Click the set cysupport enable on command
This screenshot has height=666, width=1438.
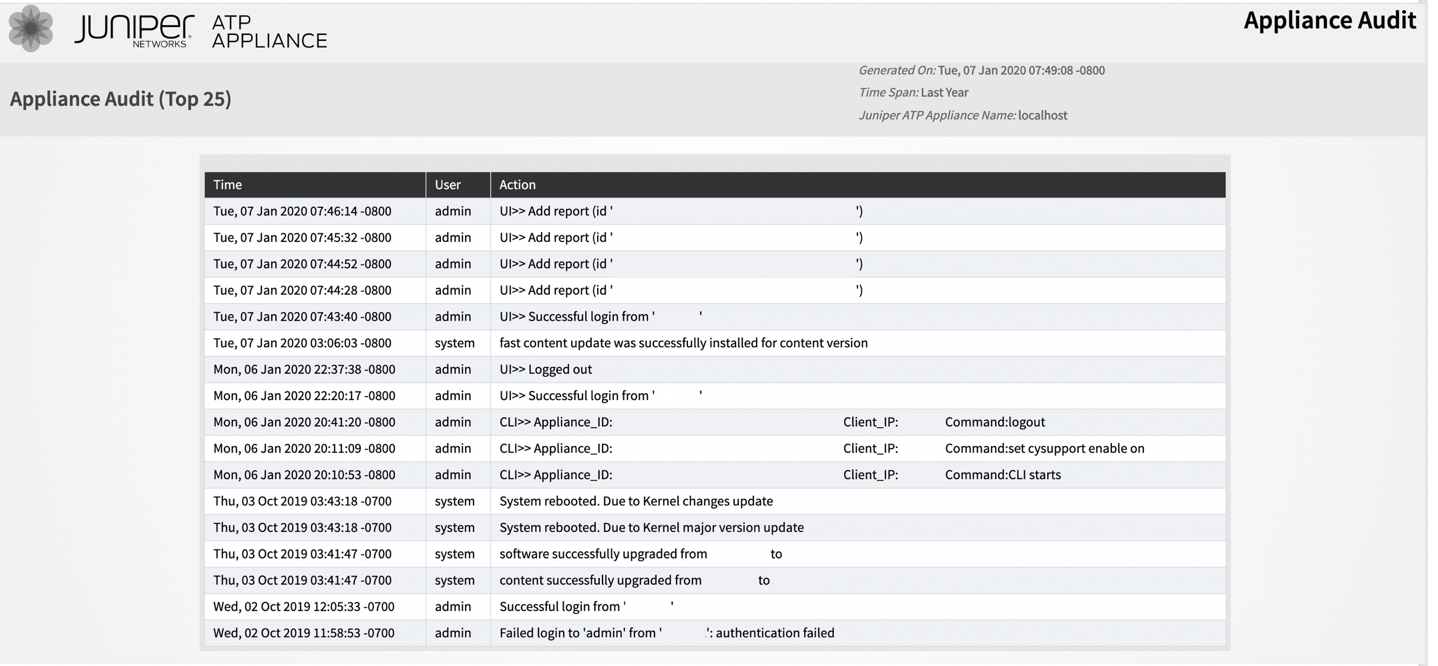1044,448
